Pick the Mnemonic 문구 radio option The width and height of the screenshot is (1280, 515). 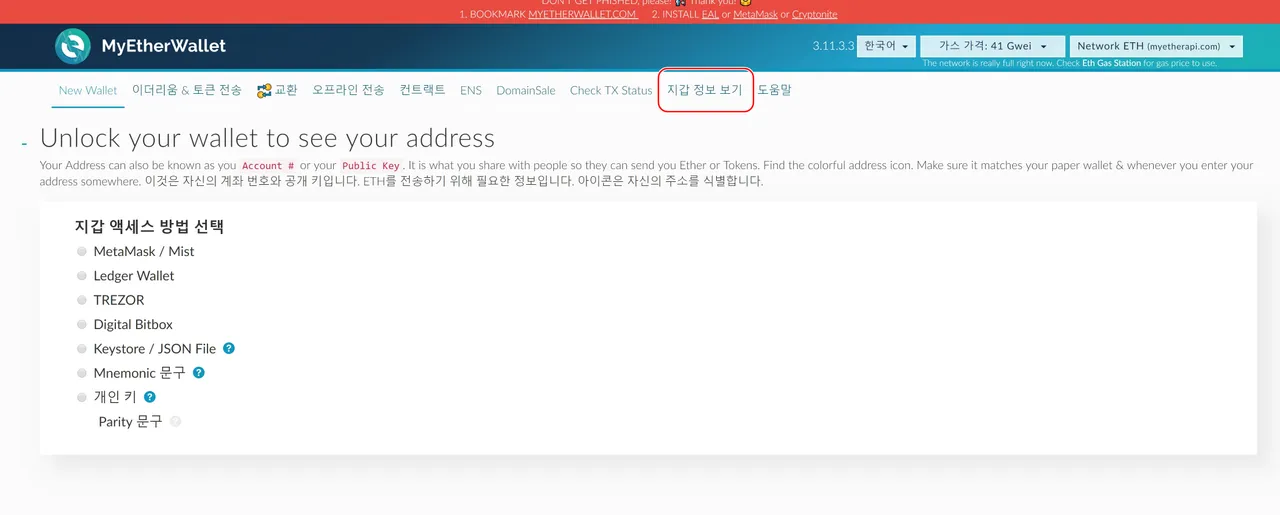click(x=82, y=373)
